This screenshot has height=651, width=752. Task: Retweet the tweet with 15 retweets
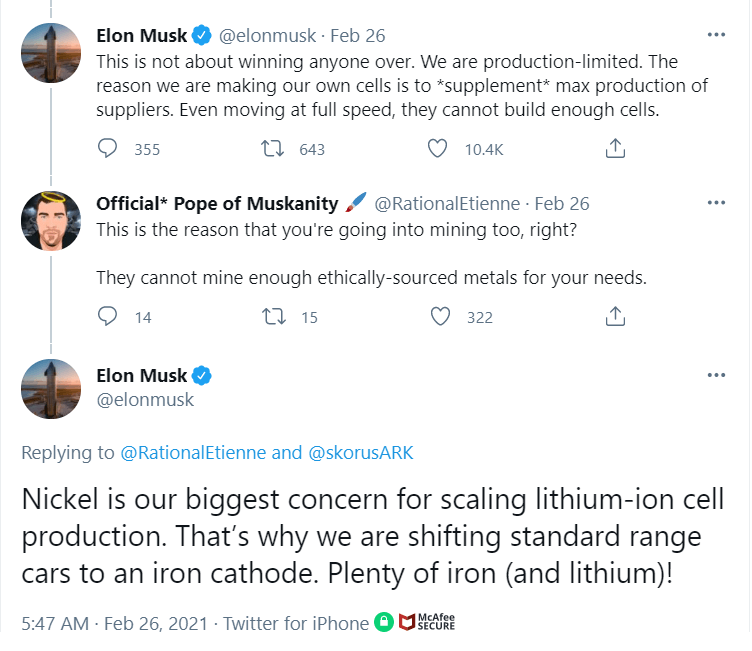[274, 317]
